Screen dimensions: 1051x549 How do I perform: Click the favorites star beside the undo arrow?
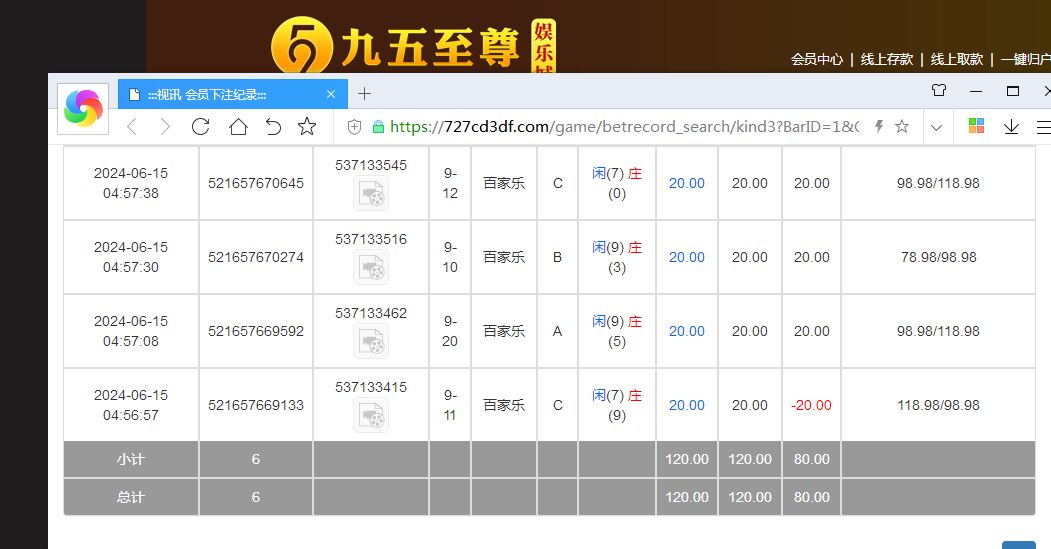tap(307, 127)
